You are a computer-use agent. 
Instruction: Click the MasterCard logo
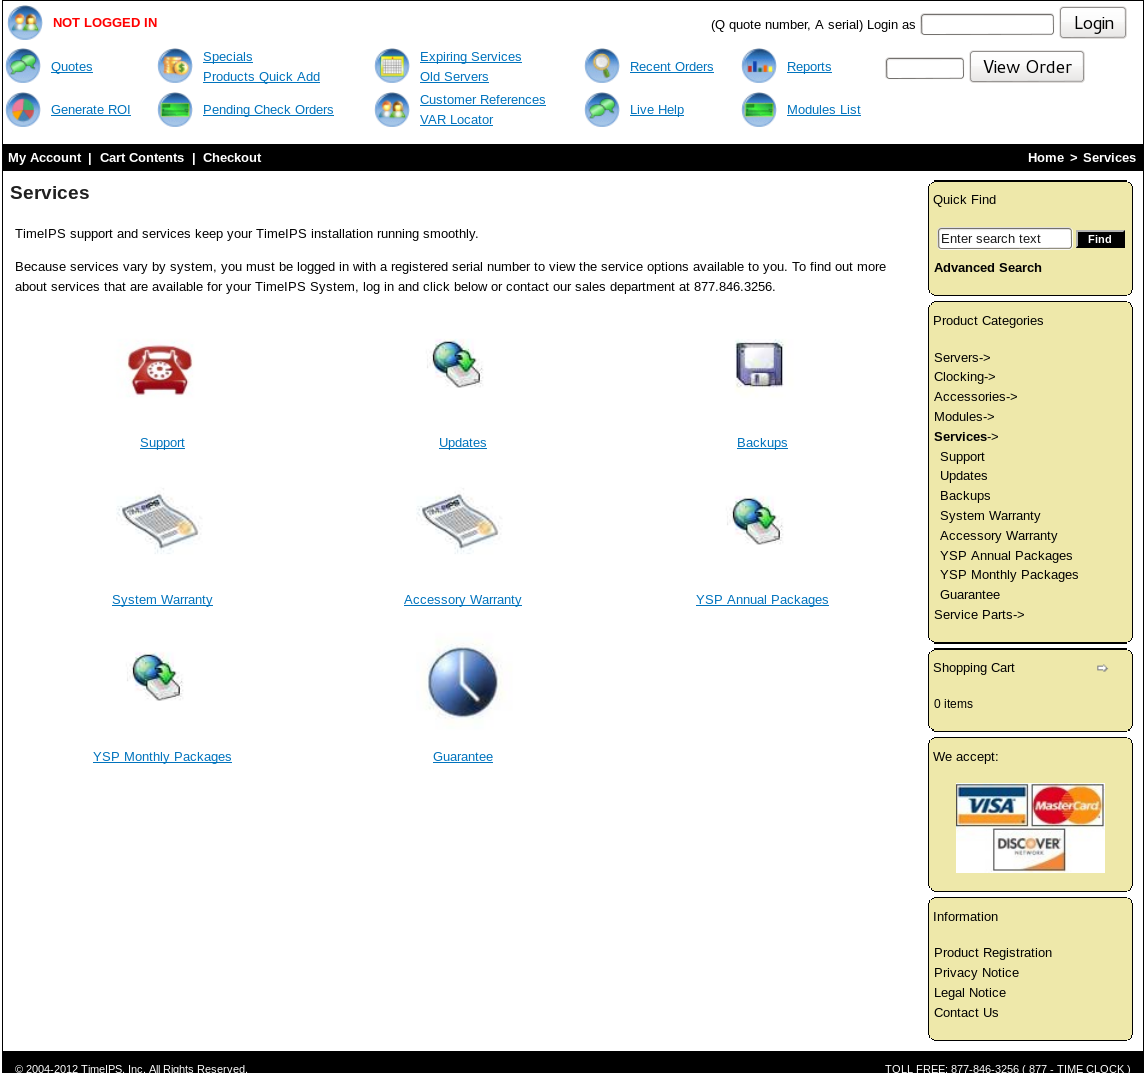[x=1067, y=805]
